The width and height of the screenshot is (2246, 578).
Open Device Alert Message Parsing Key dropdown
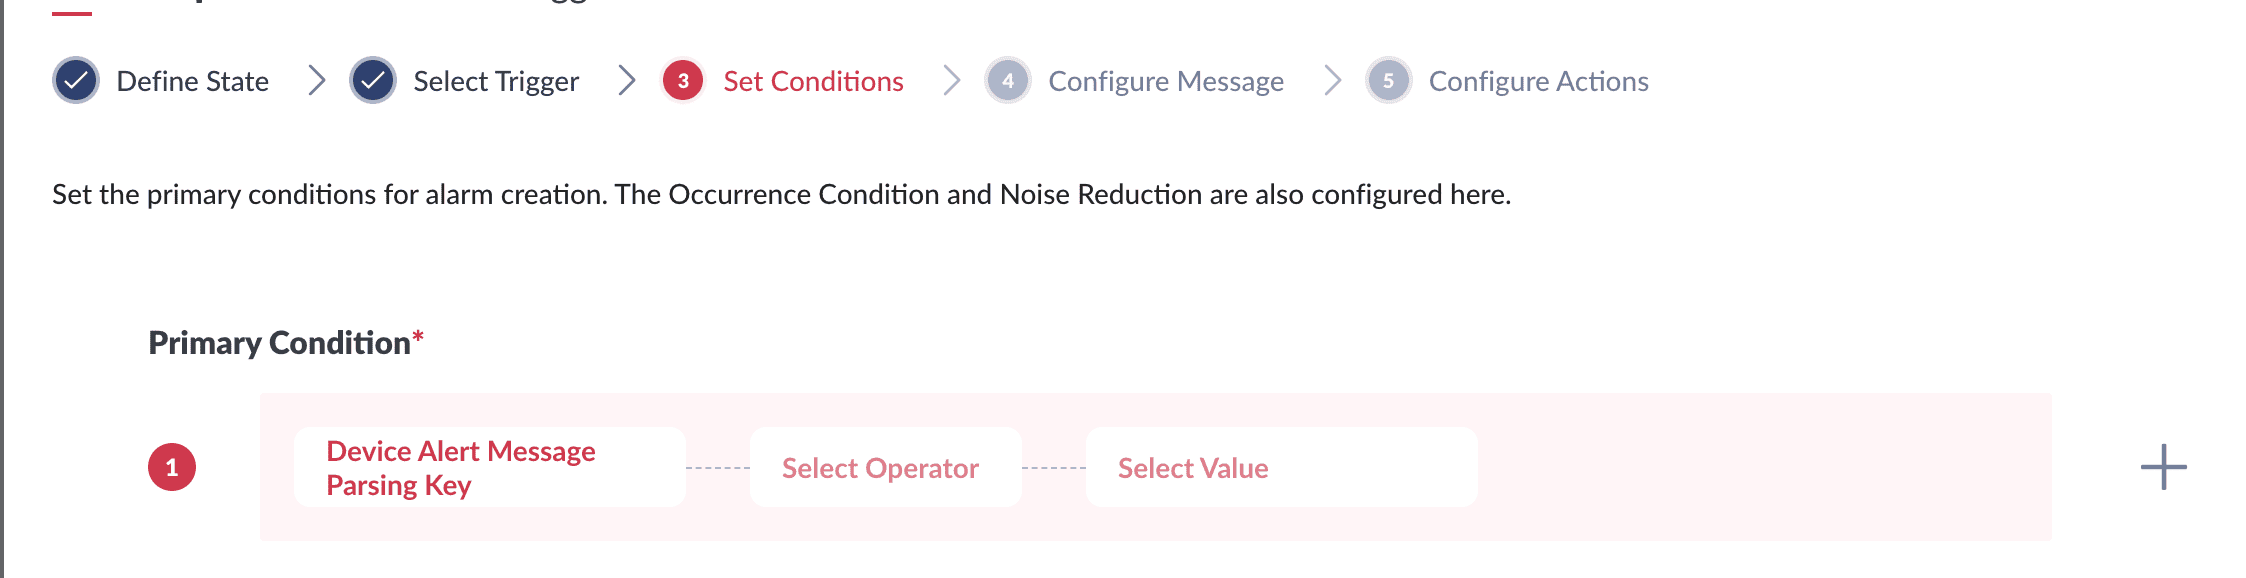[489, 467]
